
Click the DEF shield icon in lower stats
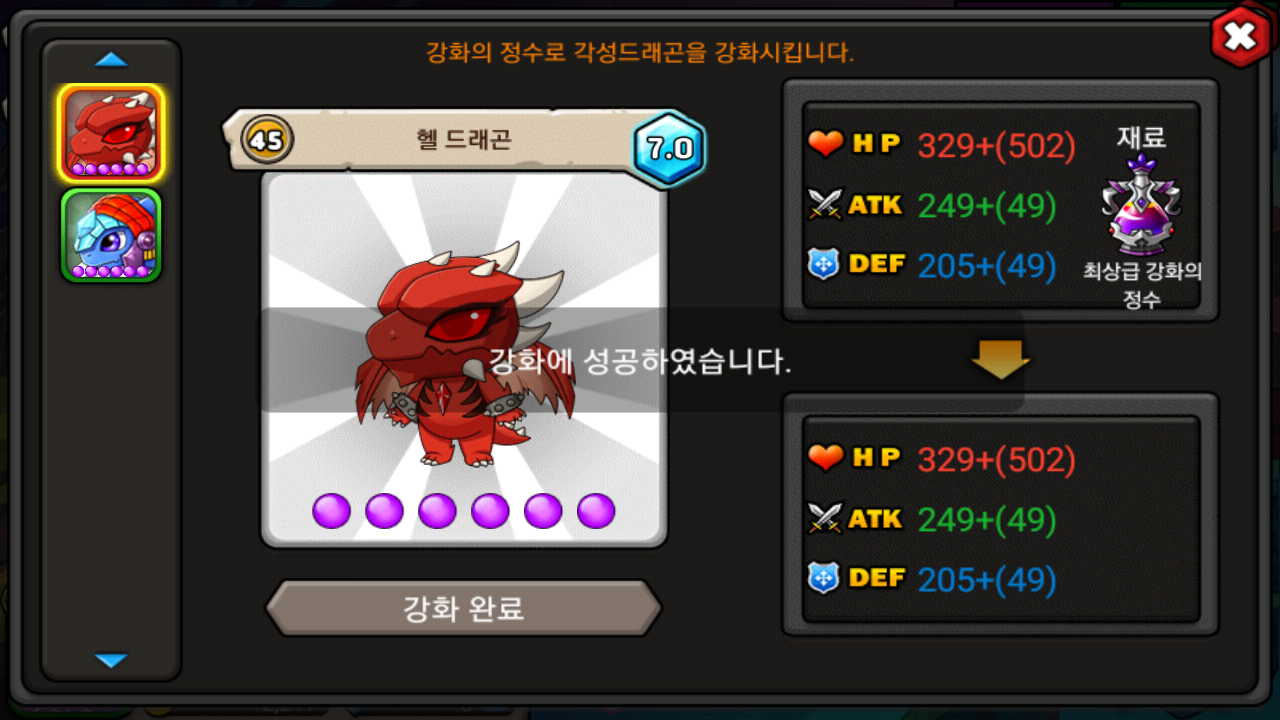(x=824, y=578)
